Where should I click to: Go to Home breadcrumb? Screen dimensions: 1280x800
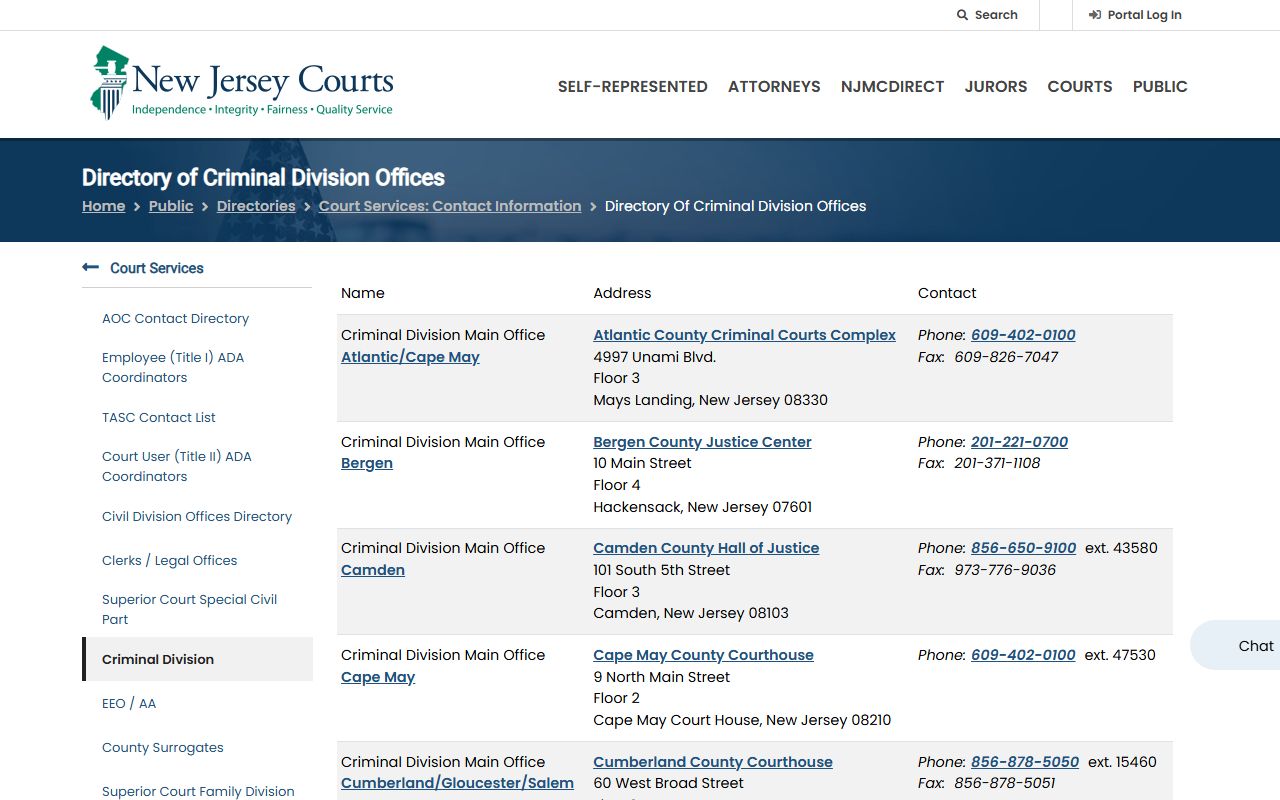[104, 206]
